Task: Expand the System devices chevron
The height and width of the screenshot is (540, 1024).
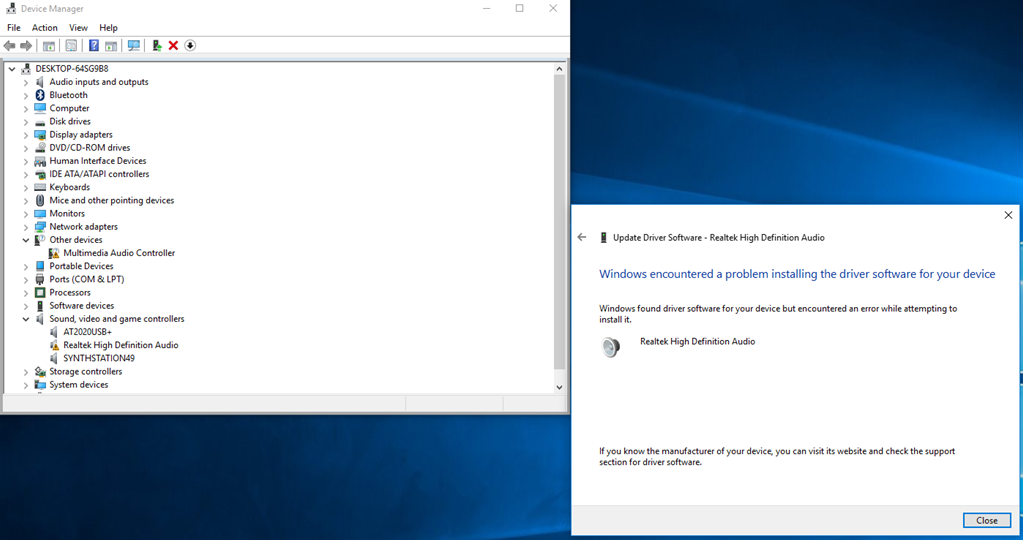Action: [25, 385]
